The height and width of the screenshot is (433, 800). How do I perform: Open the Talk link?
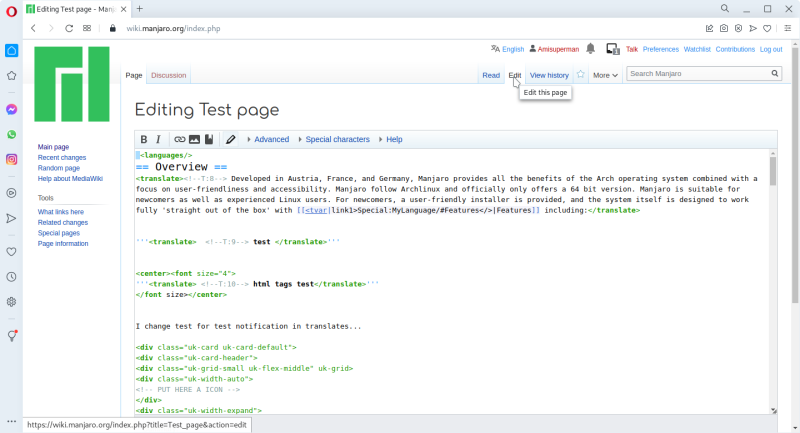point(632,49)
